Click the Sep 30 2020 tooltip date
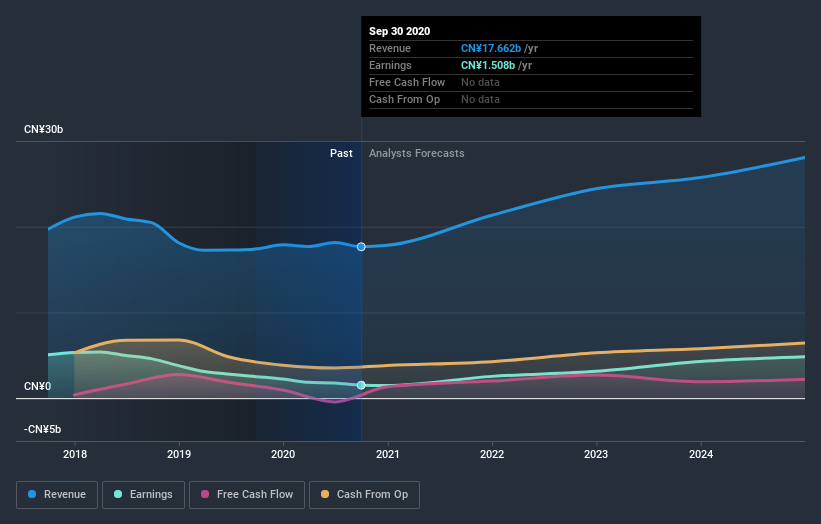Image resolution: width=821 pixels, height=524 pixels. (400, 31)
